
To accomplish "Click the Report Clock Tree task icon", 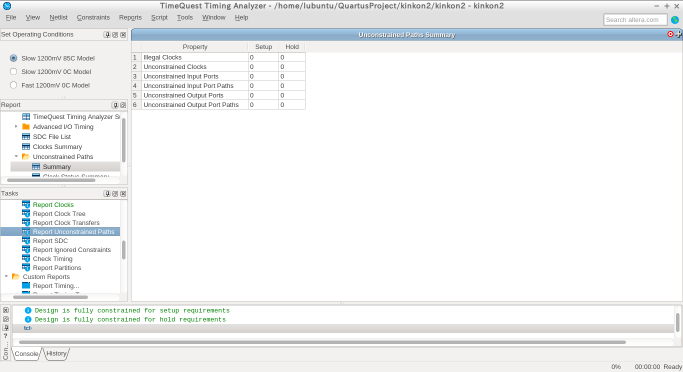I will coord(26,213).
